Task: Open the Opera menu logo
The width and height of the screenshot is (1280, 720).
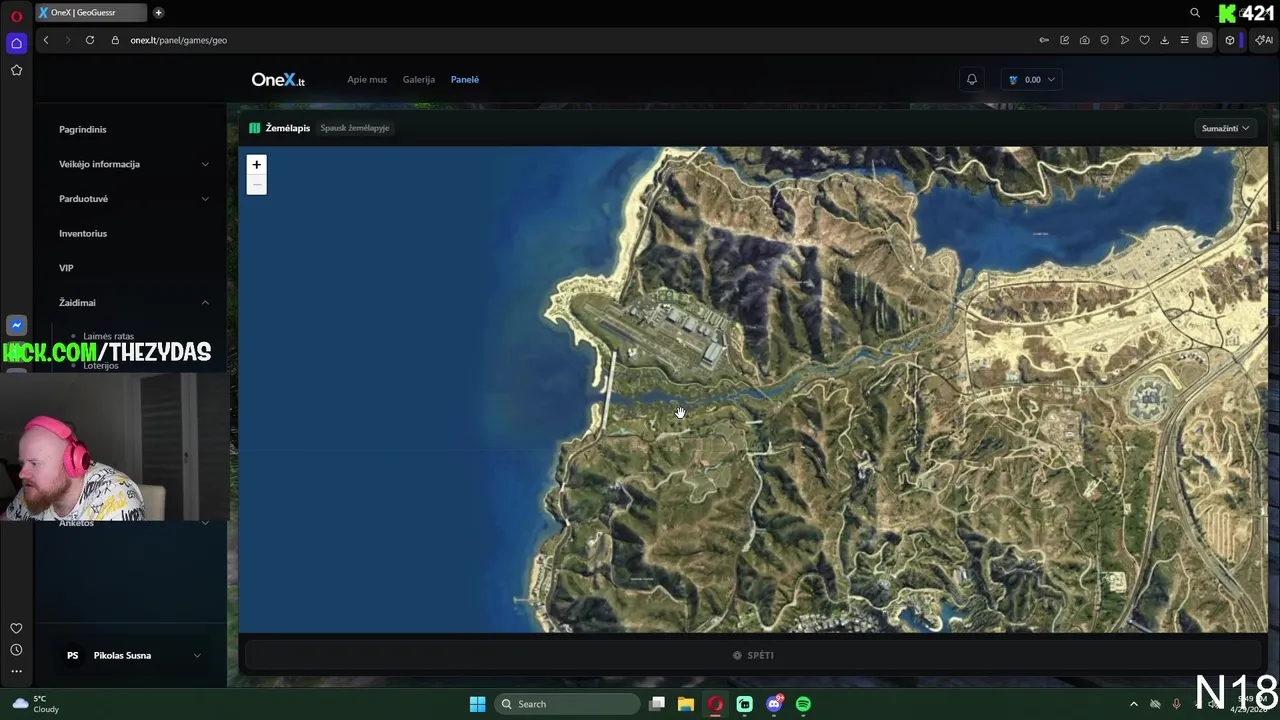Action: (16, 16)
